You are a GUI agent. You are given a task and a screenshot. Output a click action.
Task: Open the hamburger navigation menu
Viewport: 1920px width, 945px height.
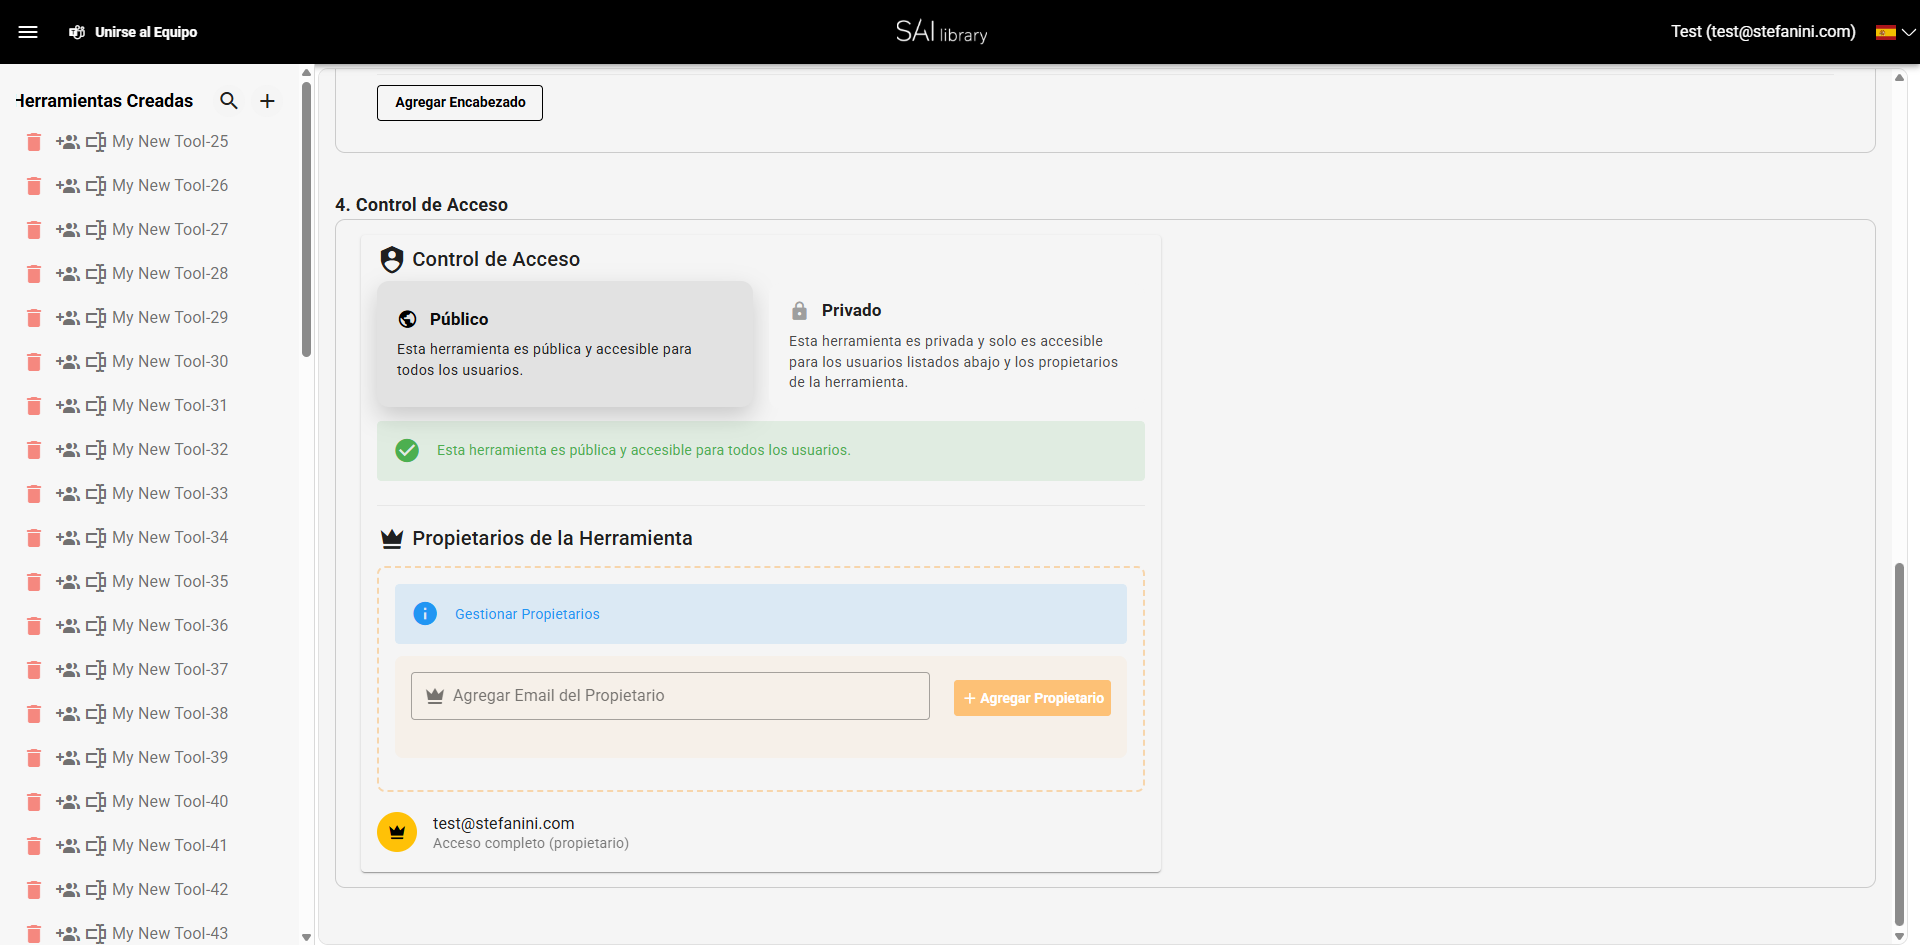click(29, 31)
